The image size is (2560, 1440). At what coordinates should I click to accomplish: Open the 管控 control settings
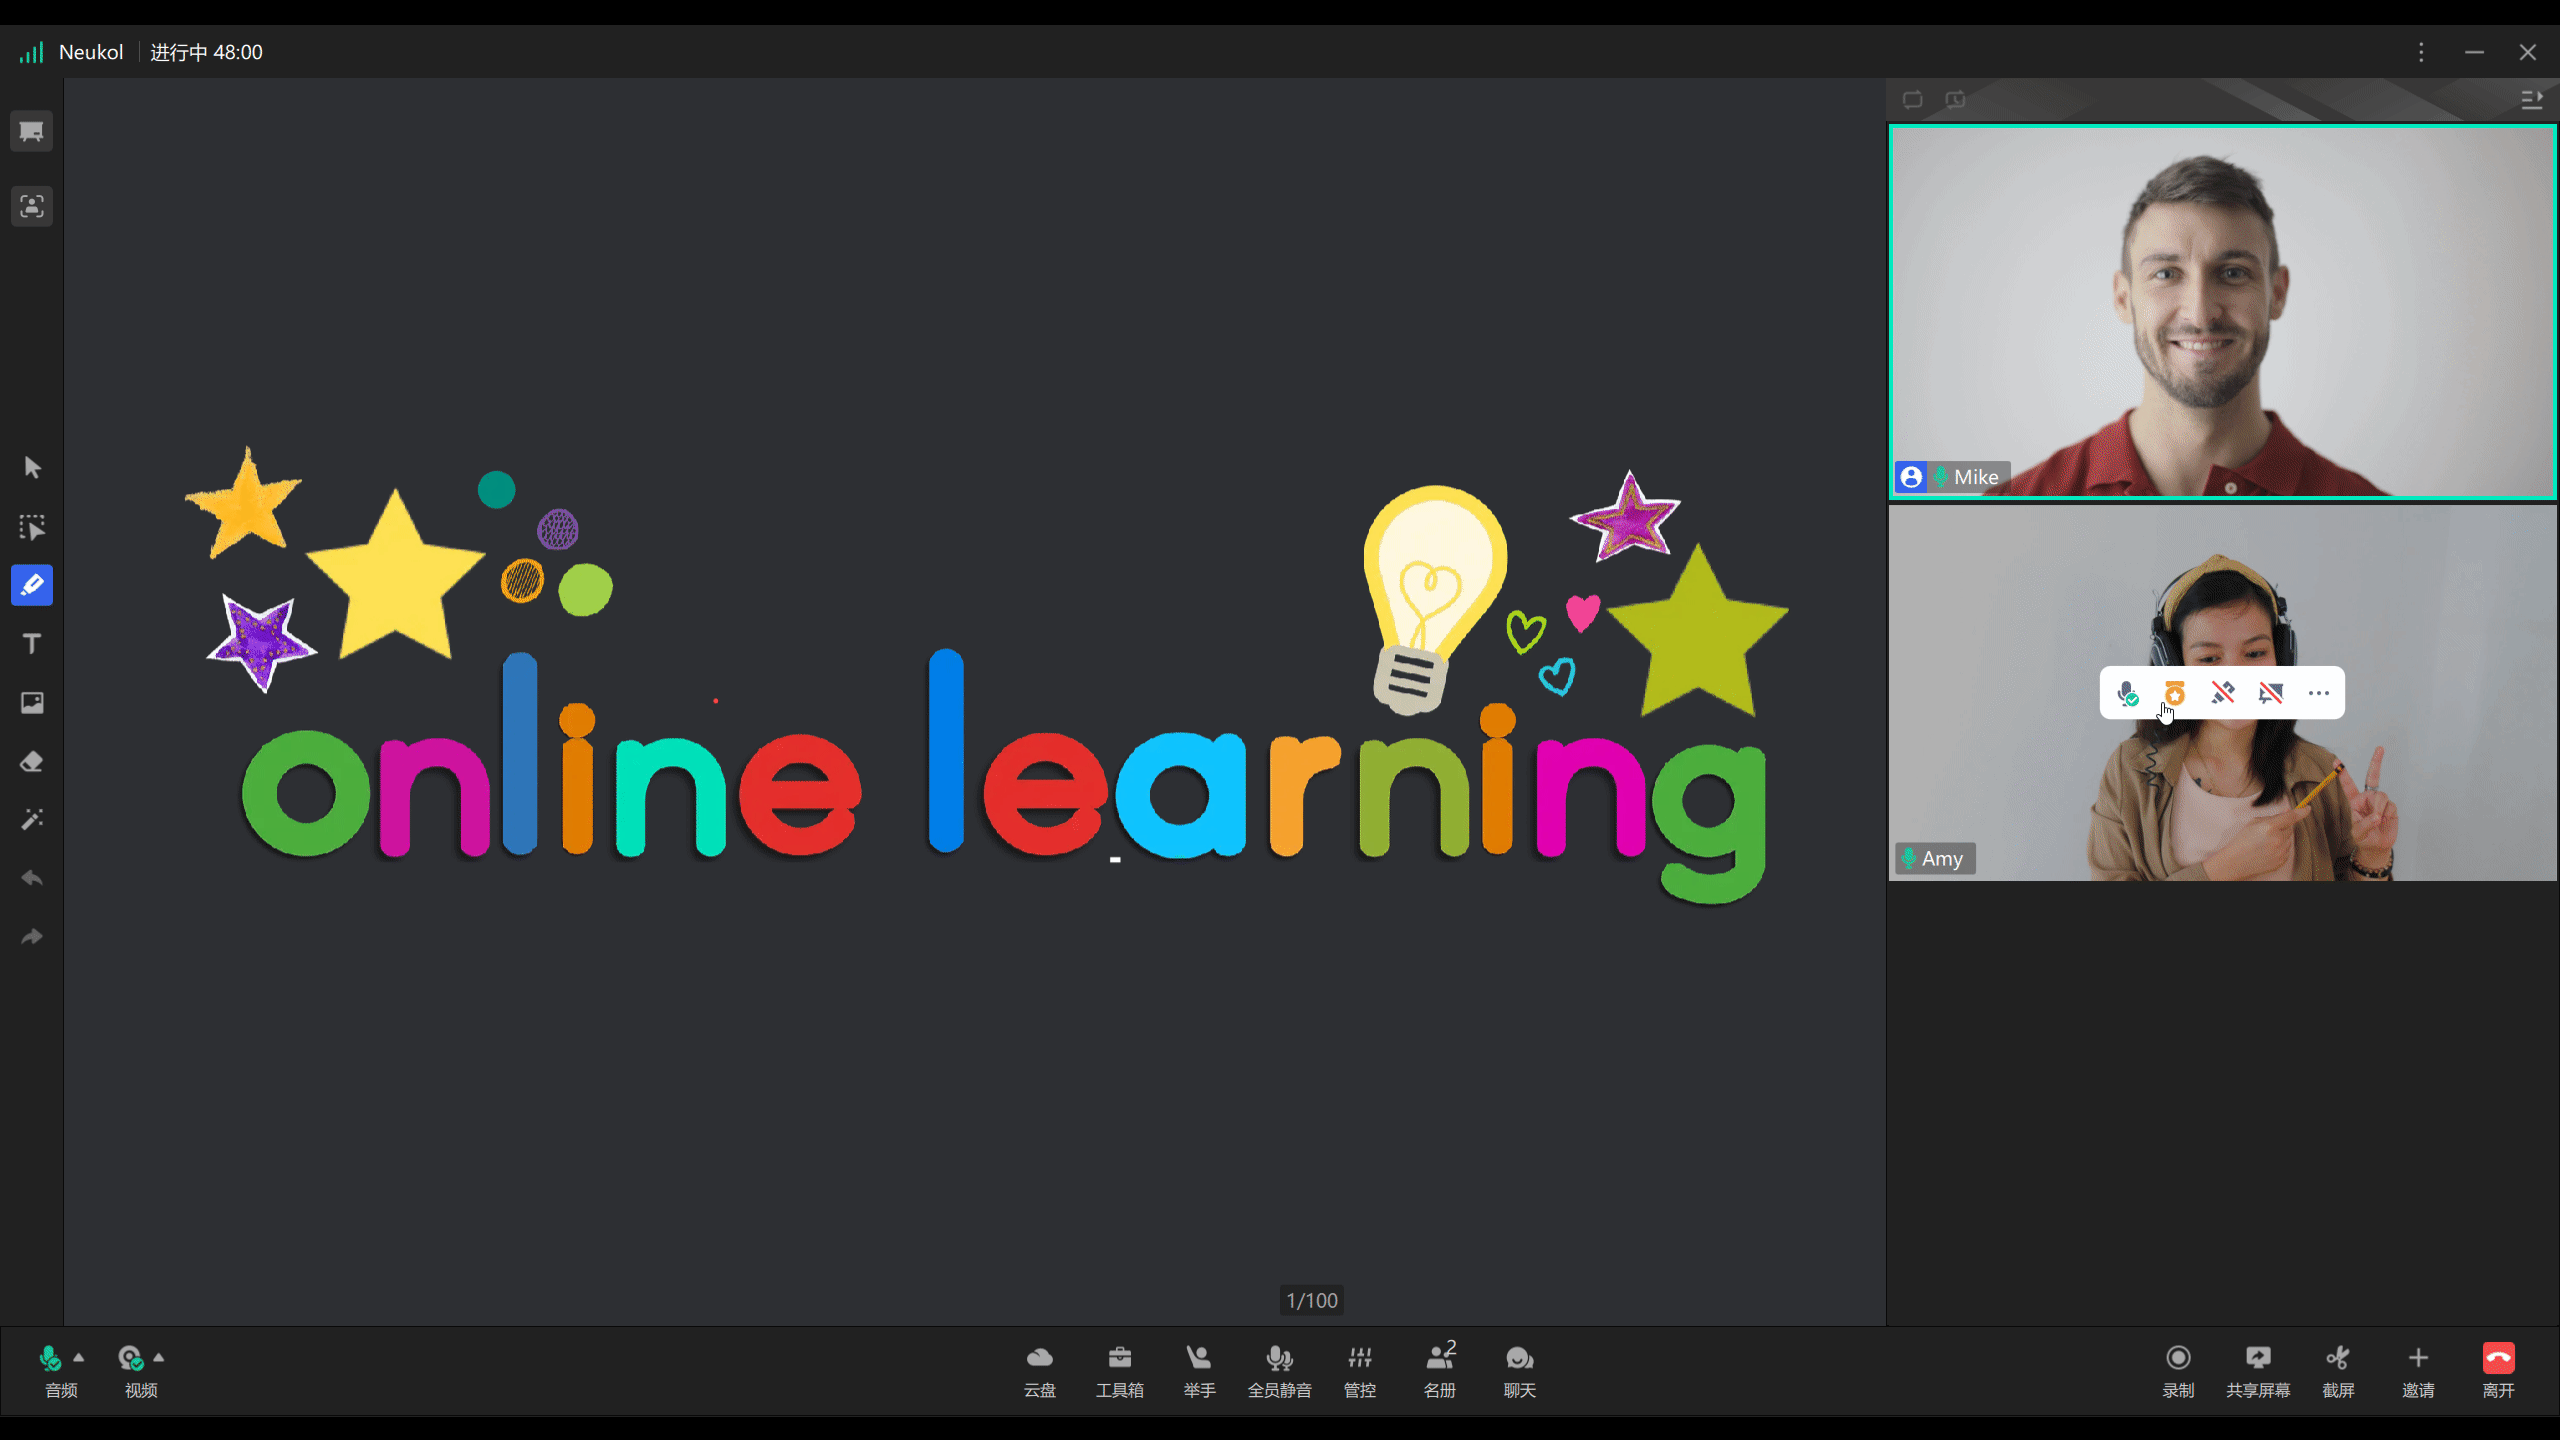click(x=1360, y=1371)
